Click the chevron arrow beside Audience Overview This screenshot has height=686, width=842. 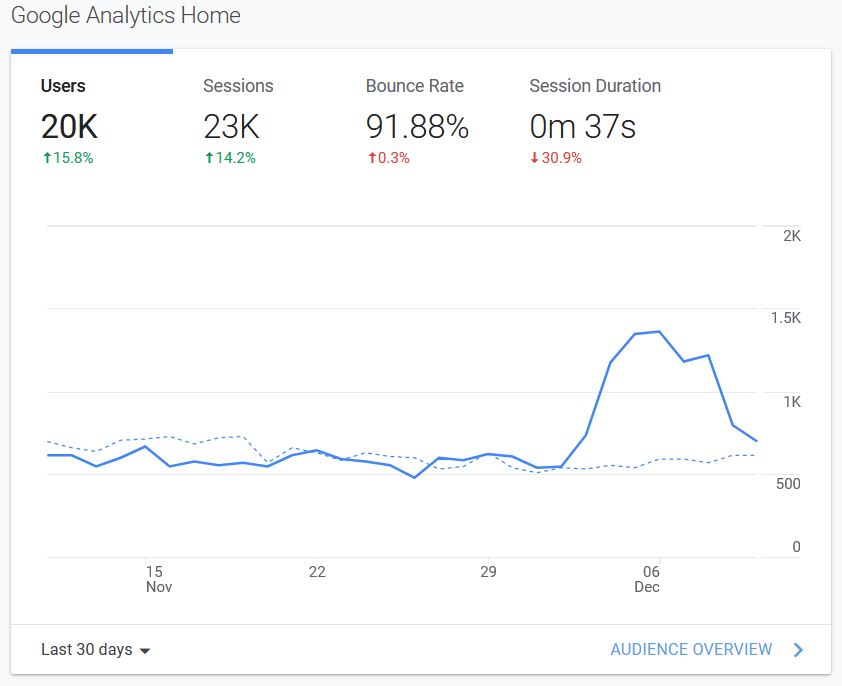[799, 650]
